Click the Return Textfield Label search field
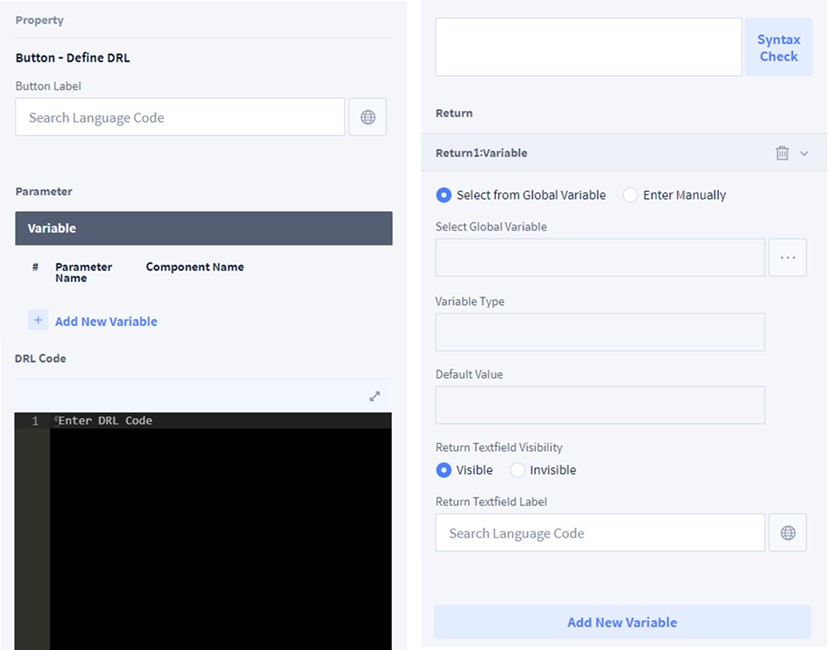The height and width of the screenshot is (650, 828). pyautogui.click(x=600, y=533)
